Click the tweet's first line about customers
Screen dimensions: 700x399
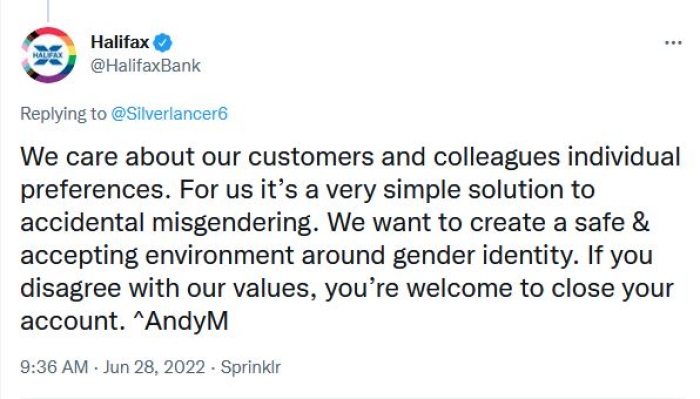coord(350,157)
